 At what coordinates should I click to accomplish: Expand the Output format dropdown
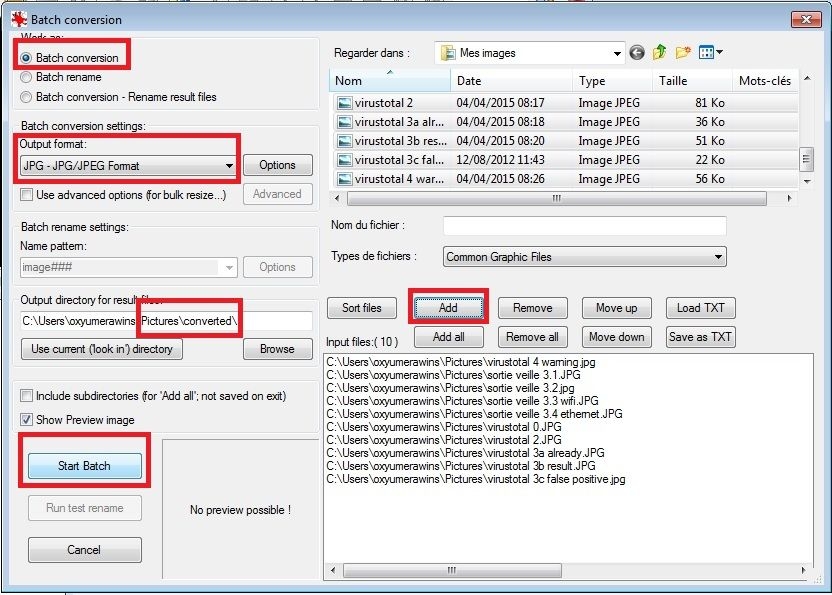(x=229, y=165)
